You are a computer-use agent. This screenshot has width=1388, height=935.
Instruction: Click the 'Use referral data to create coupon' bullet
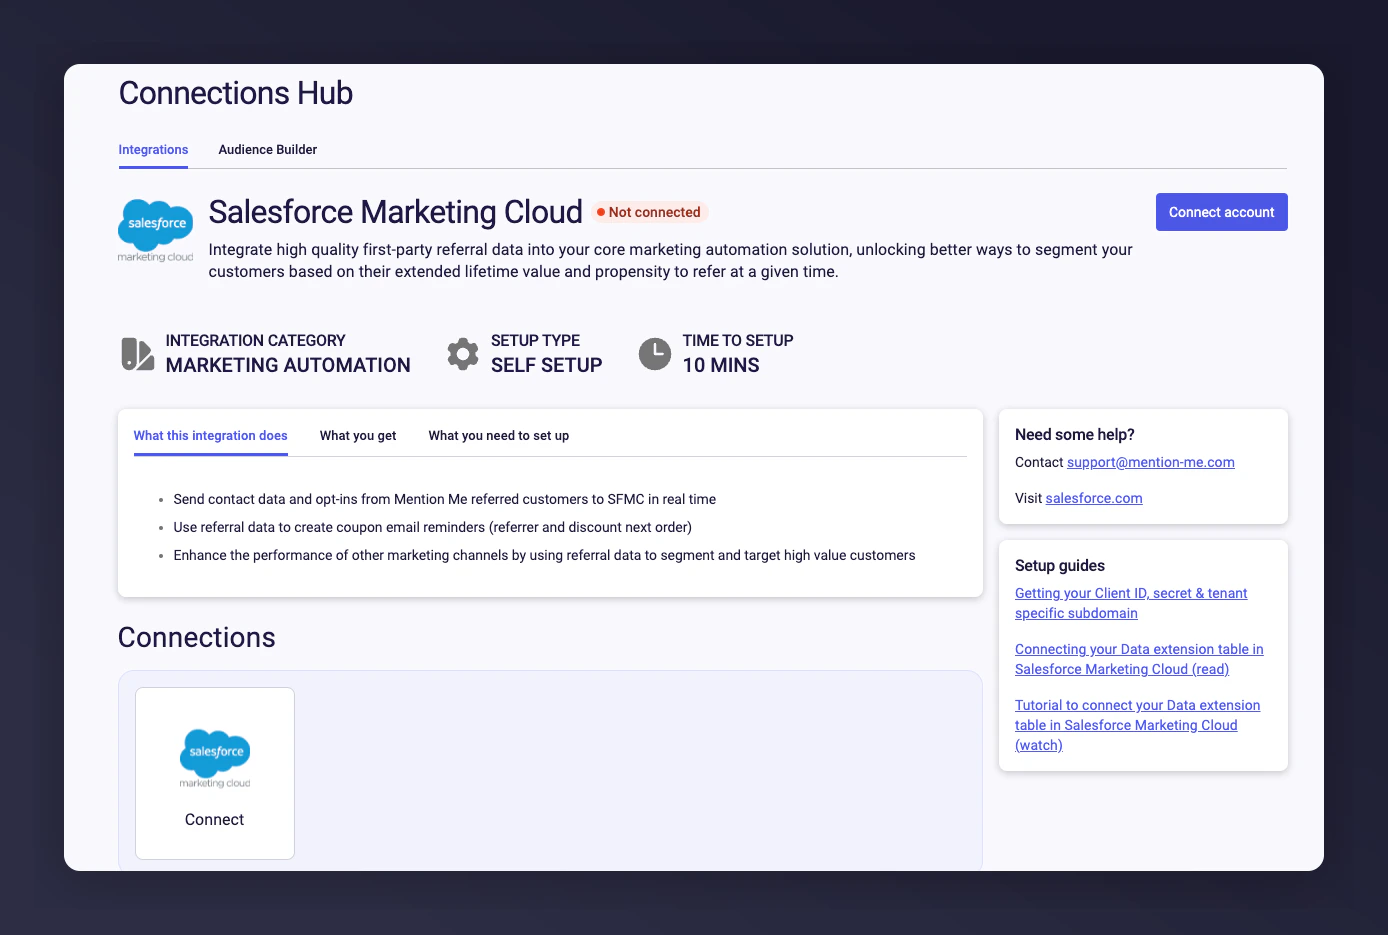pos(433,527)
